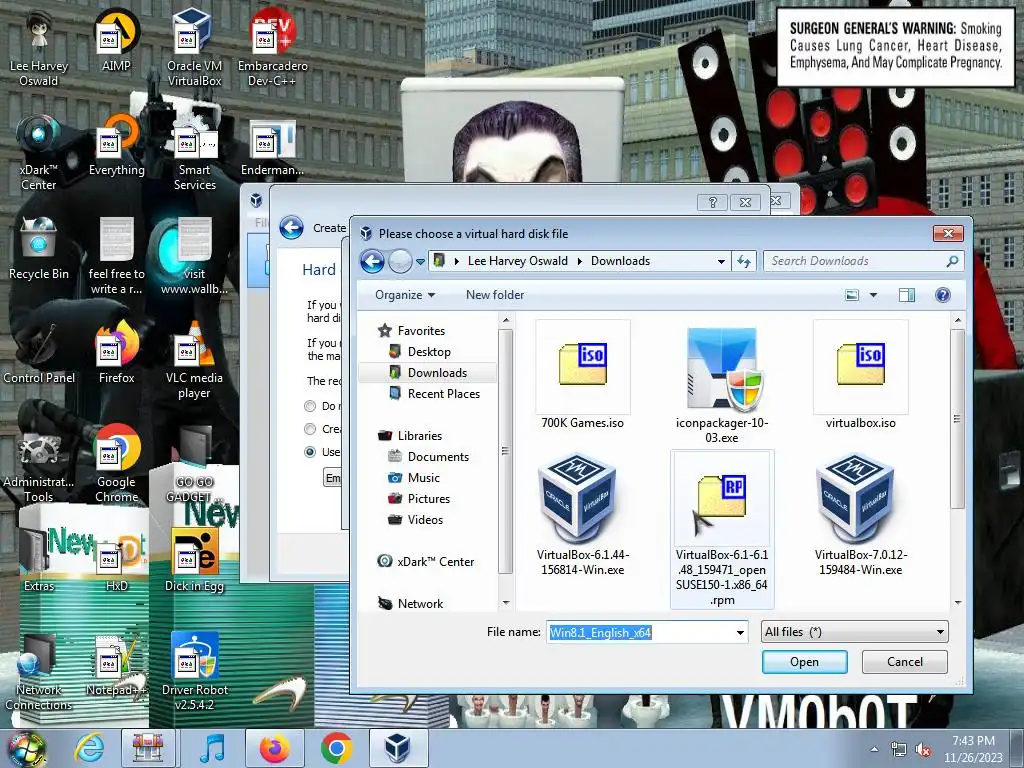Expand path arrow after Lee Harvey Oswald
This screenshot has width=1024, height=768.
579,261
